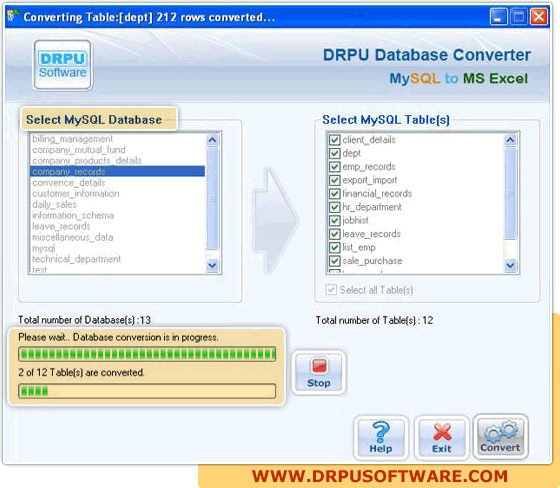Toggle the export_import checkbox

334,180
